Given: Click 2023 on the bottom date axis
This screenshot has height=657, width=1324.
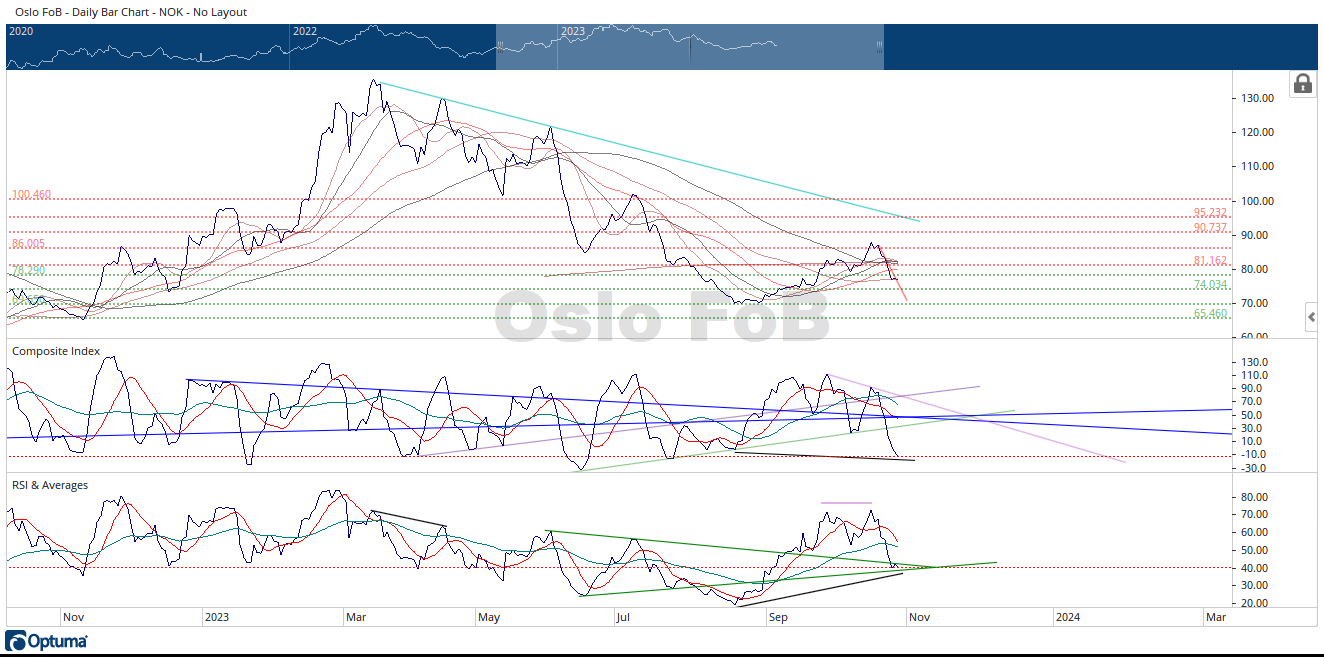Looking at the screenshot, I should click(216, 617).
